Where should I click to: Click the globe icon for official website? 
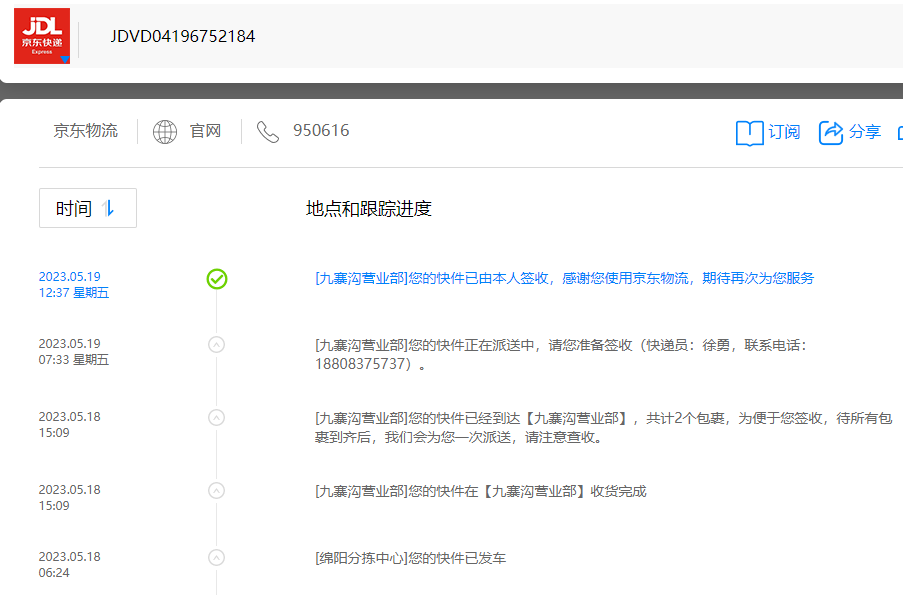coord(165,132)
